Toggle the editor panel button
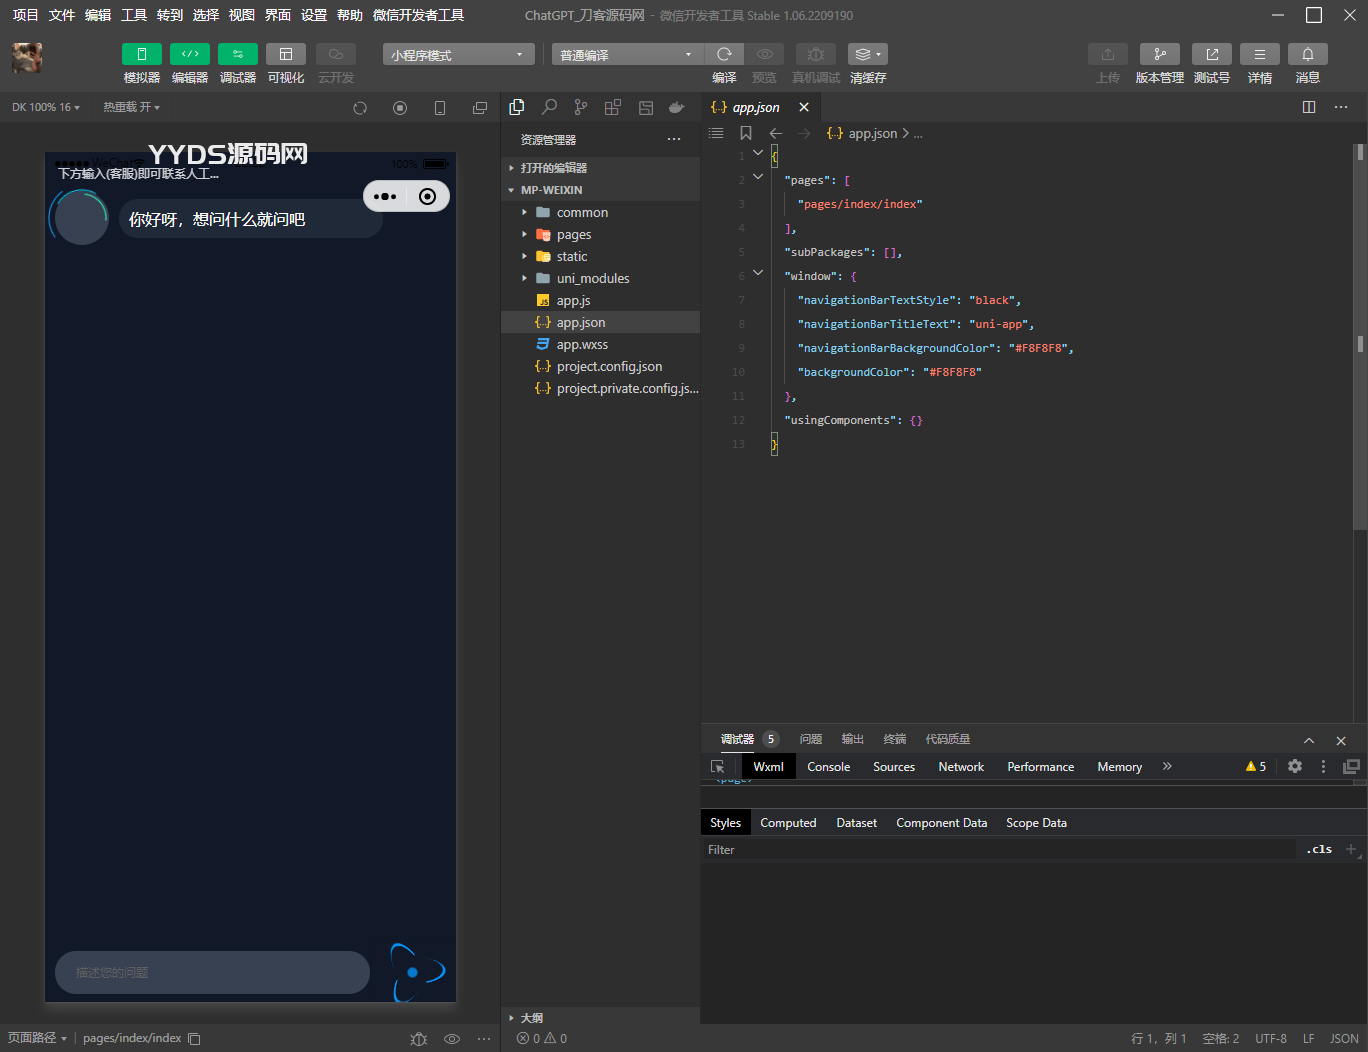The image size is (1368, 1052). 189,54
